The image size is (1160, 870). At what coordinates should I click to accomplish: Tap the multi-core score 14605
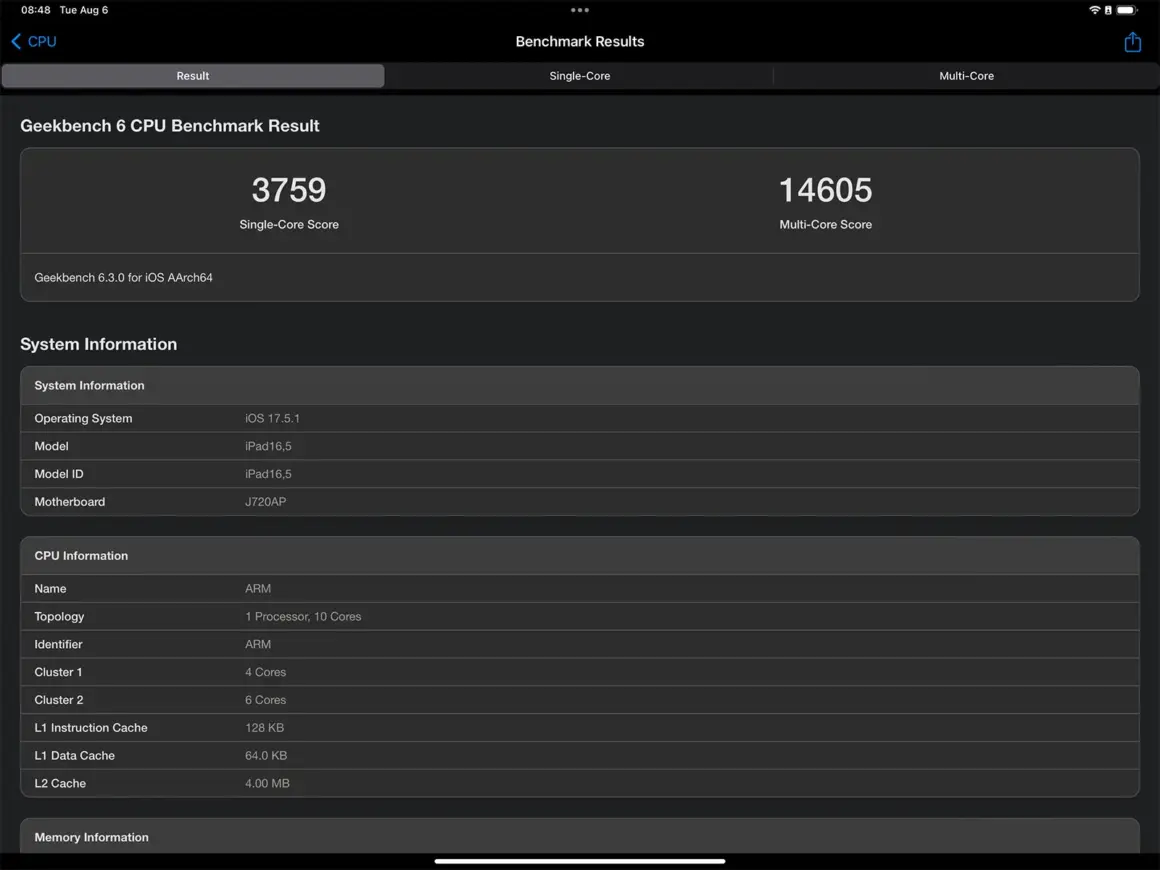tap(826, 190)
